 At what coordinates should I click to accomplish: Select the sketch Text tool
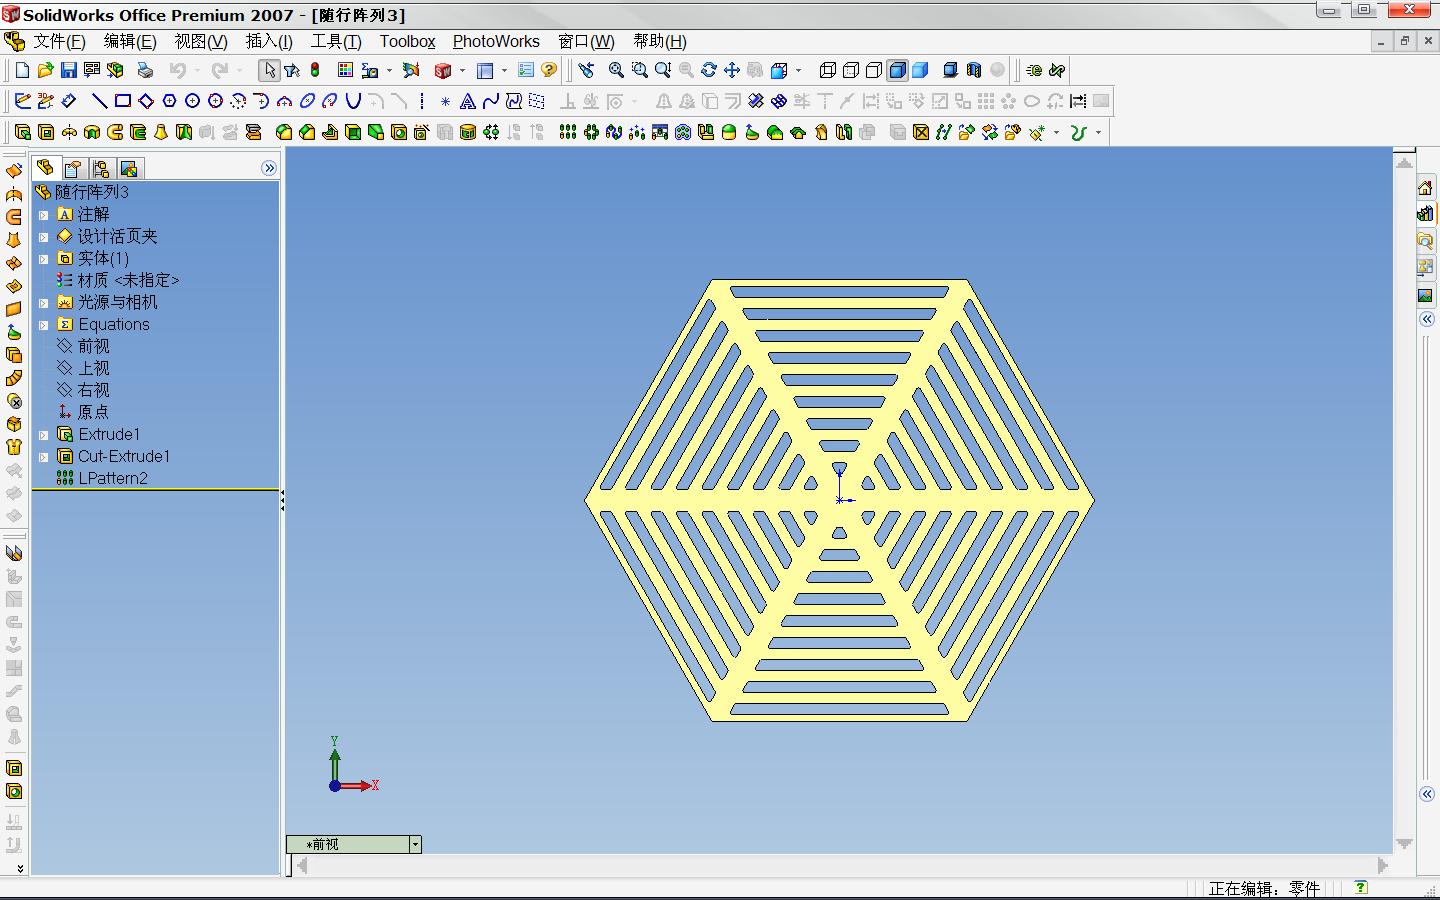(x=468, y=101)
